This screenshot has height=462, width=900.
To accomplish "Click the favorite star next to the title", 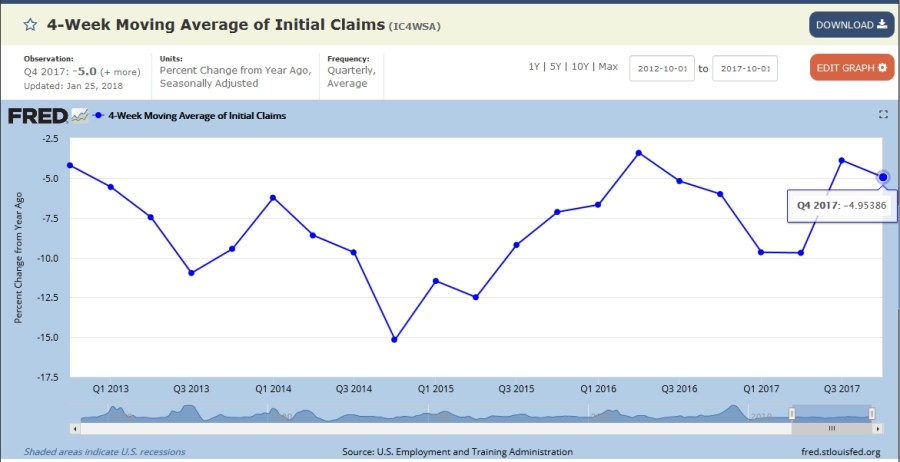I will [x=30, y=25].
